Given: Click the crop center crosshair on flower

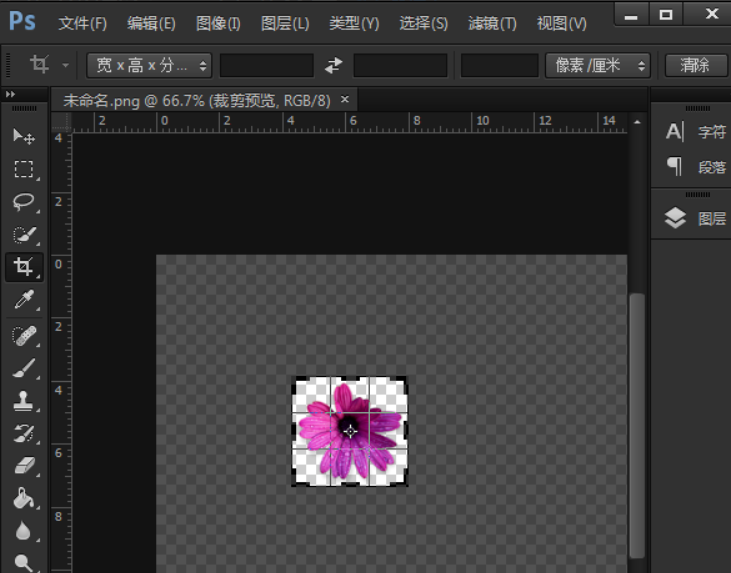Looking at the screenshot, I should [351, 432].
